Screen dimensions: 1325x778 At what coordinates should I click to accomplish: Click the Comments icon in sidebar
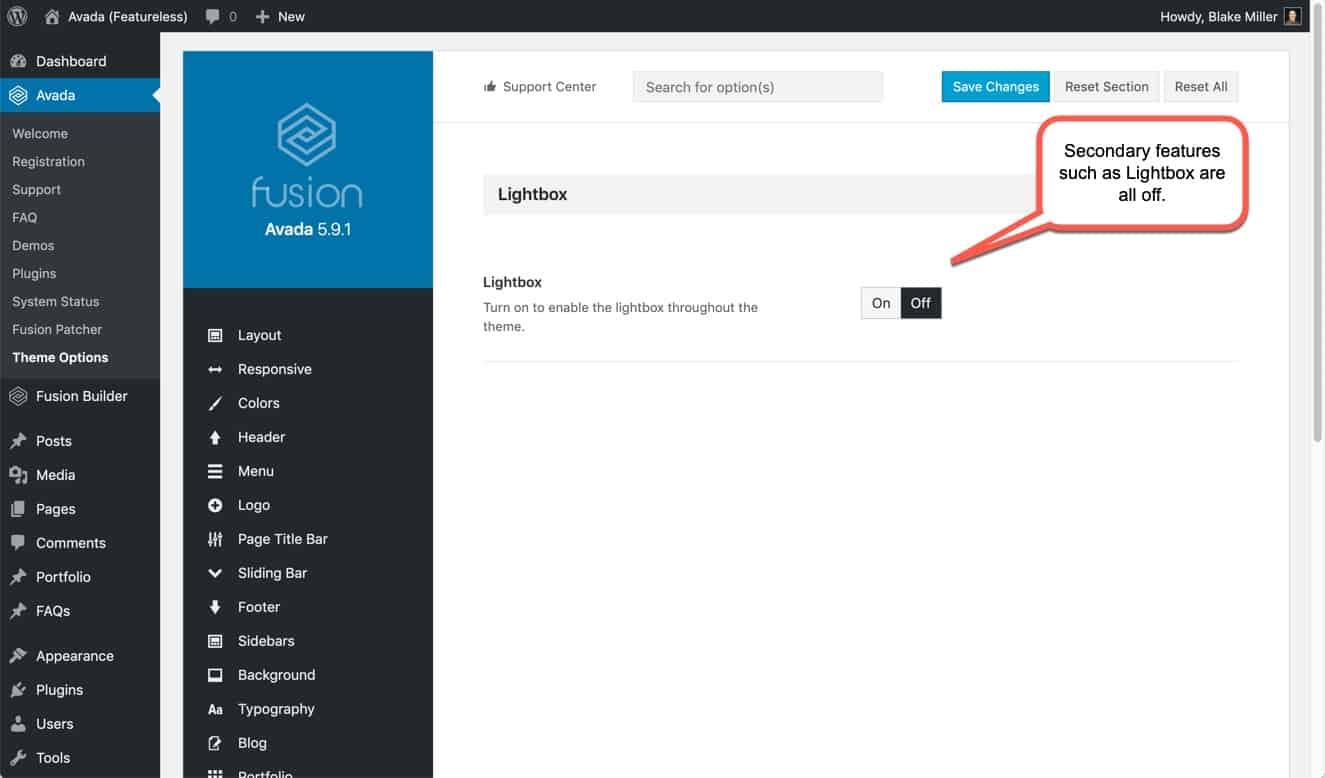18,543
